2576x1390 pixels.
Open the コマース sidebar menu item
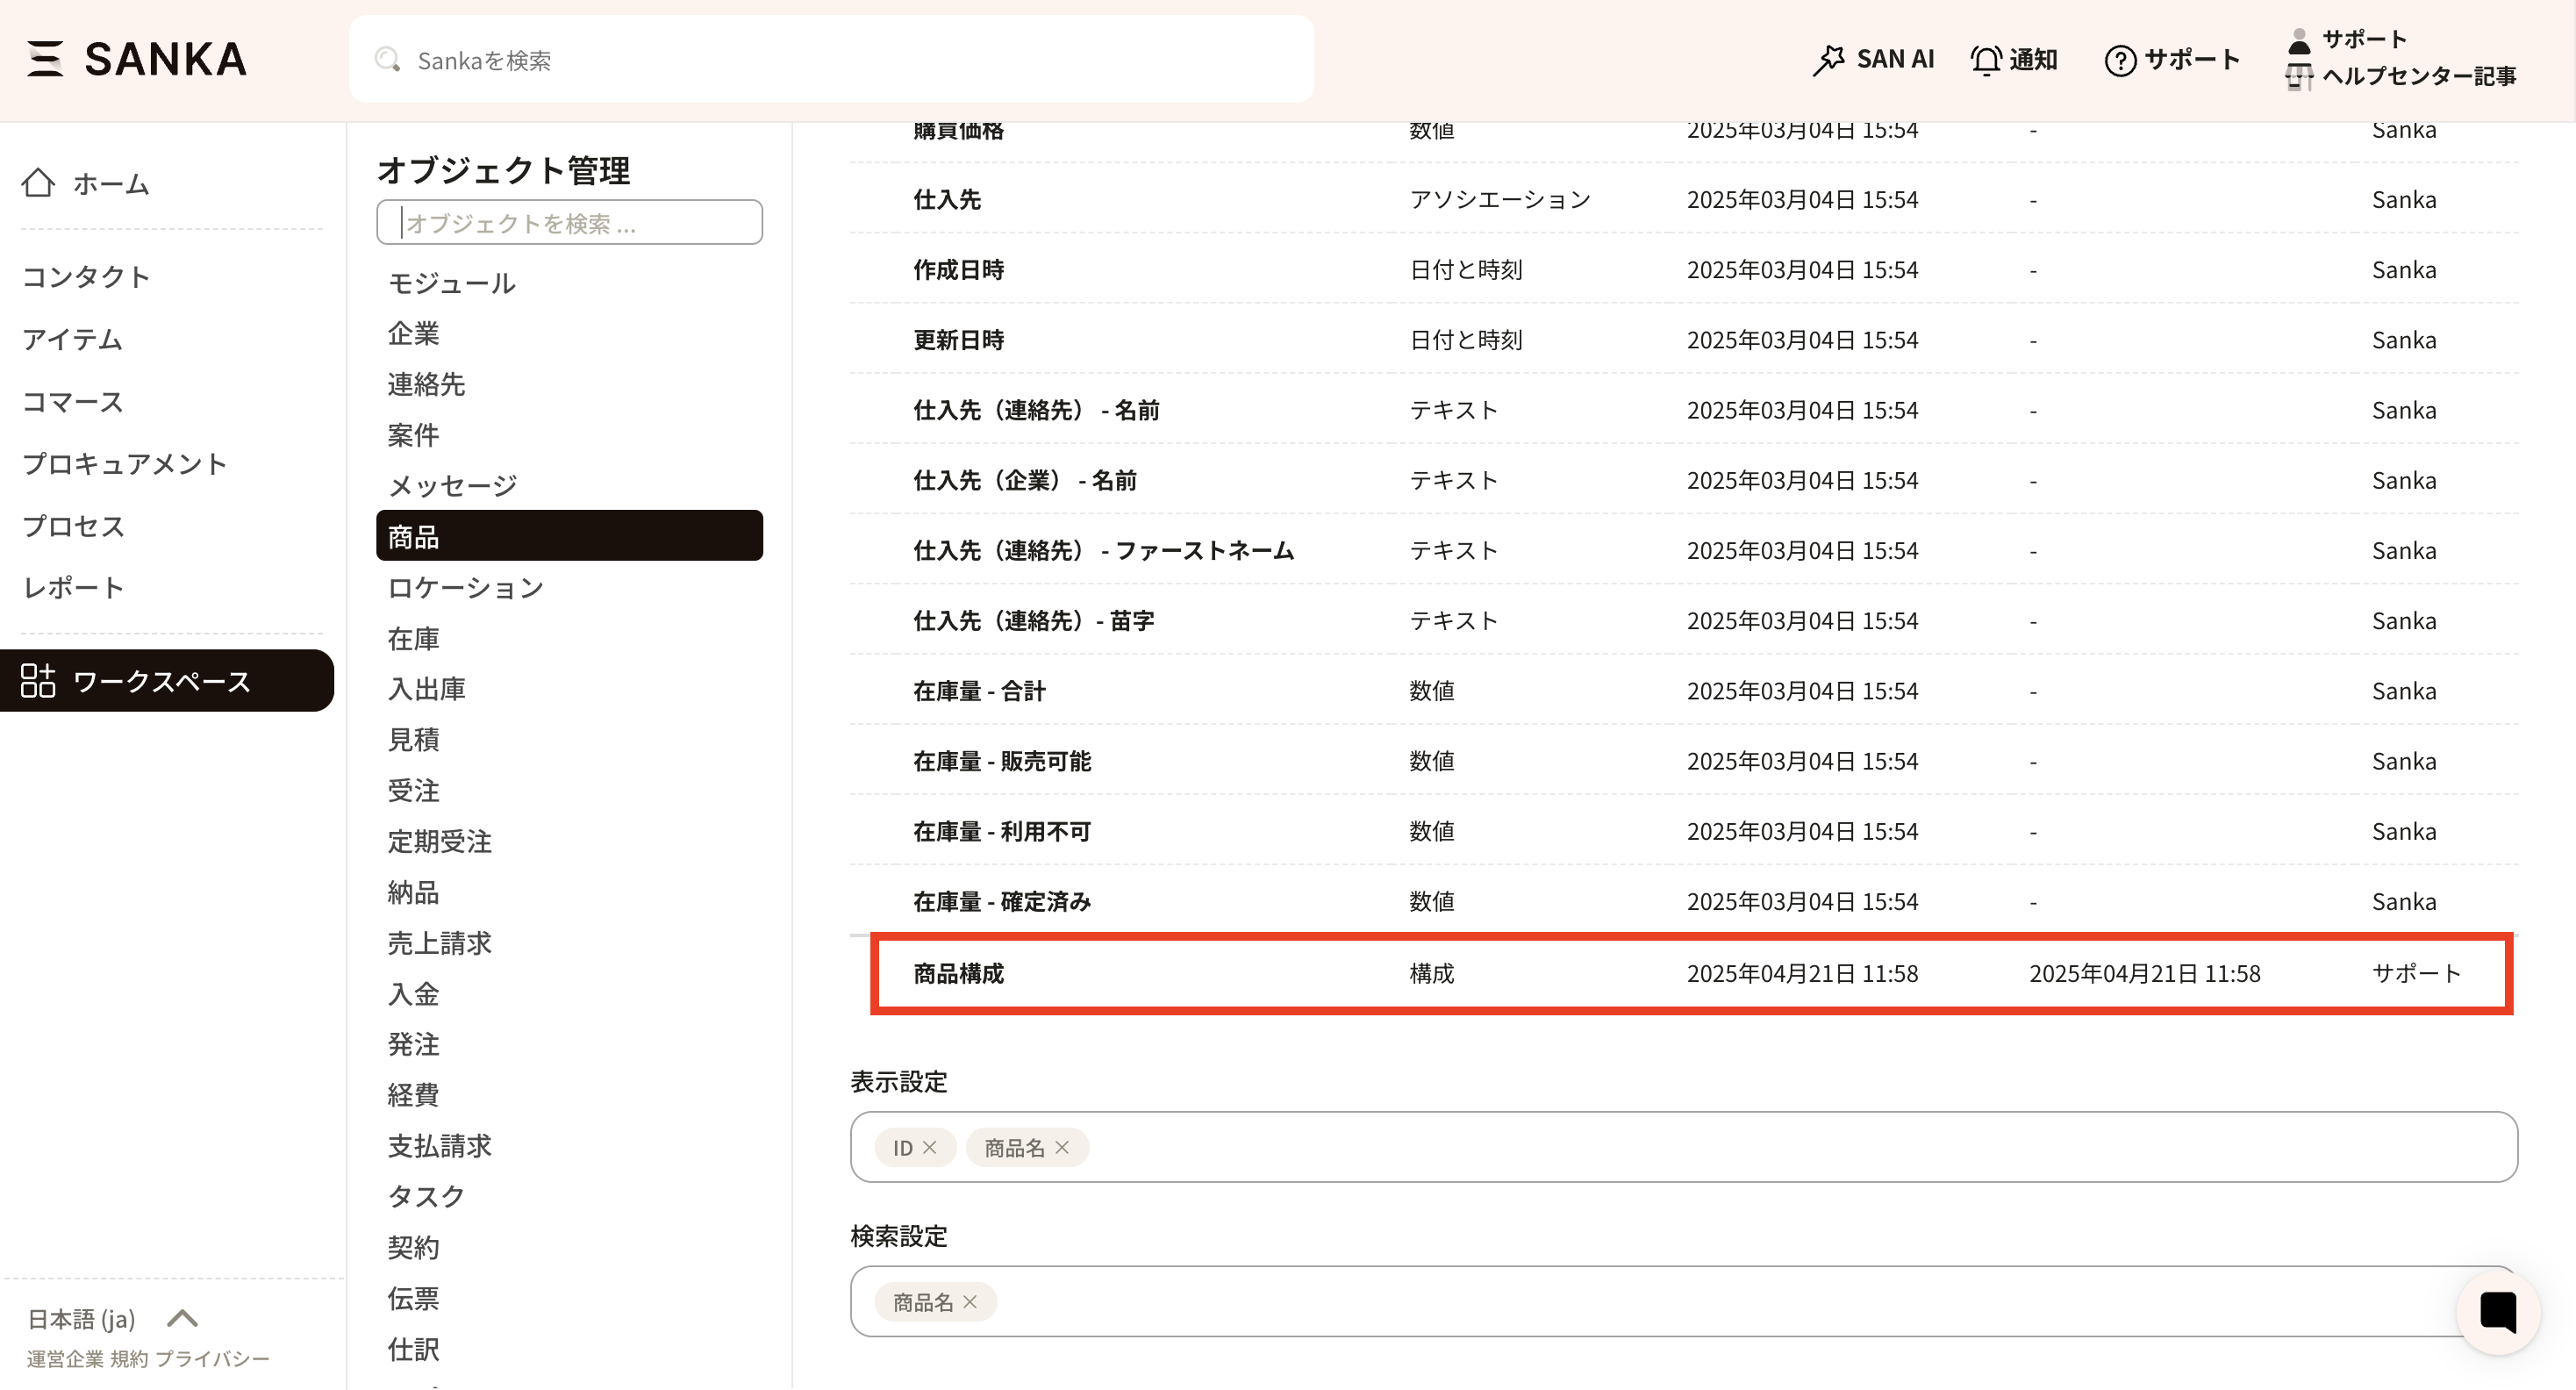(x=73, y=402)
